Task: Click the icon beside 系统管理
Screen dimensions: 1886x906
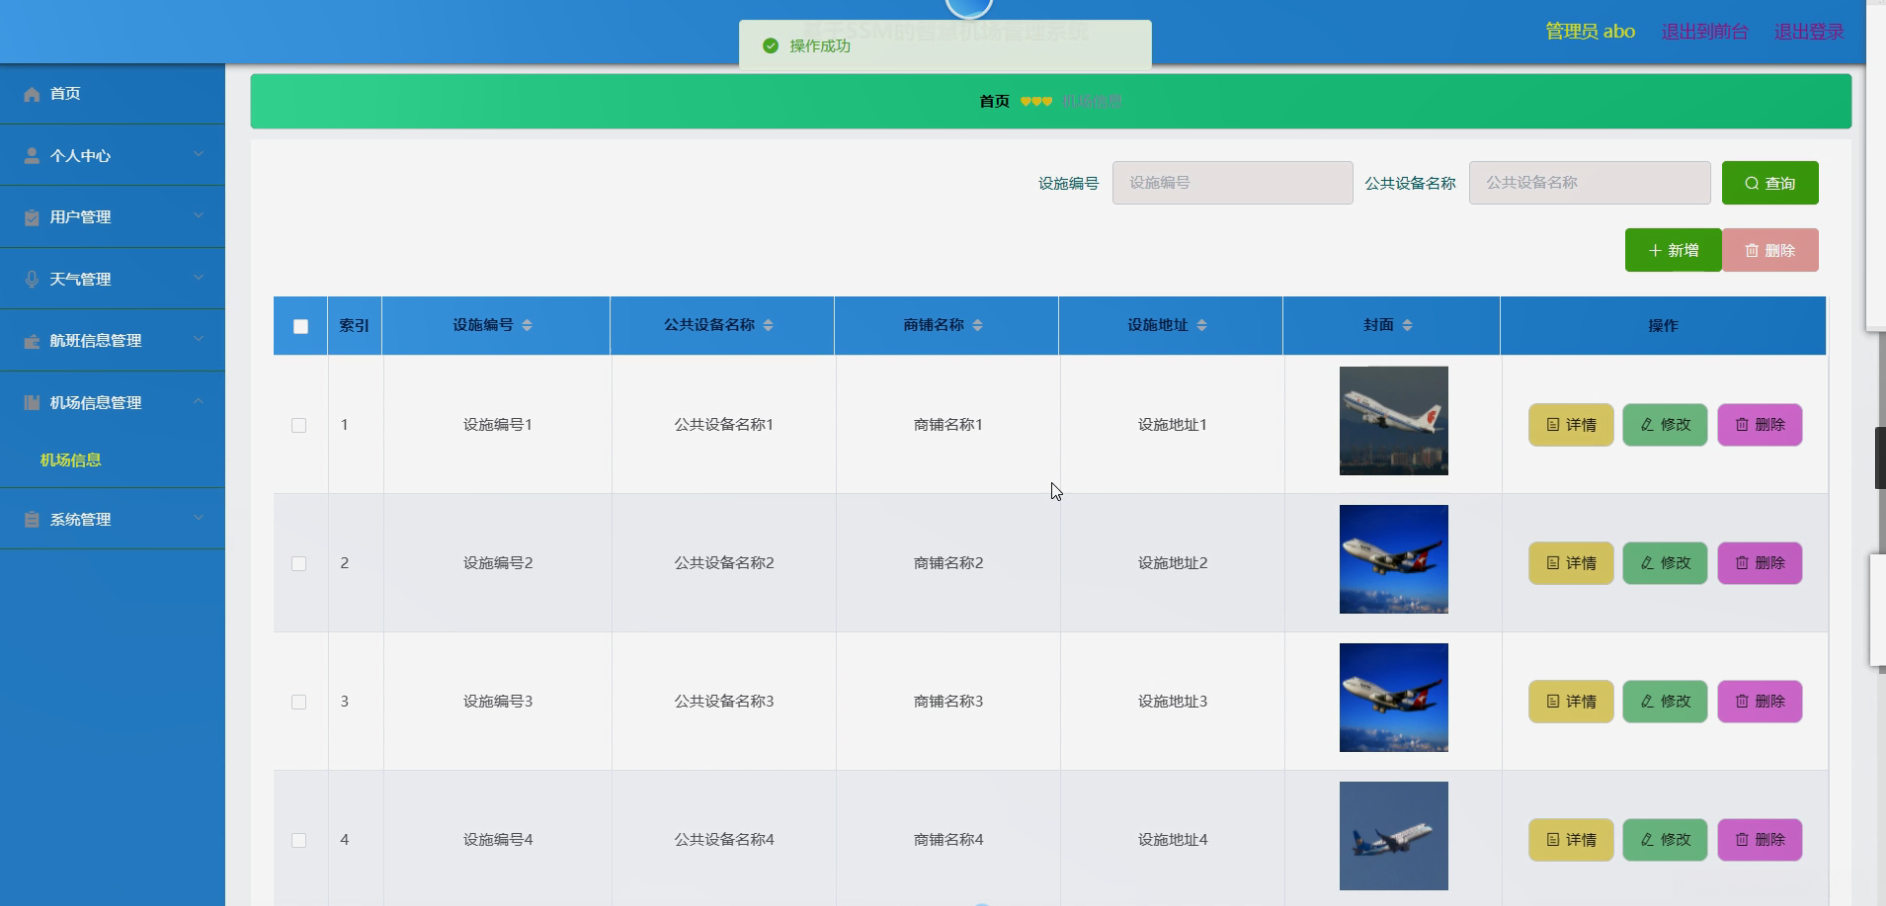Action: coord(32,520)
